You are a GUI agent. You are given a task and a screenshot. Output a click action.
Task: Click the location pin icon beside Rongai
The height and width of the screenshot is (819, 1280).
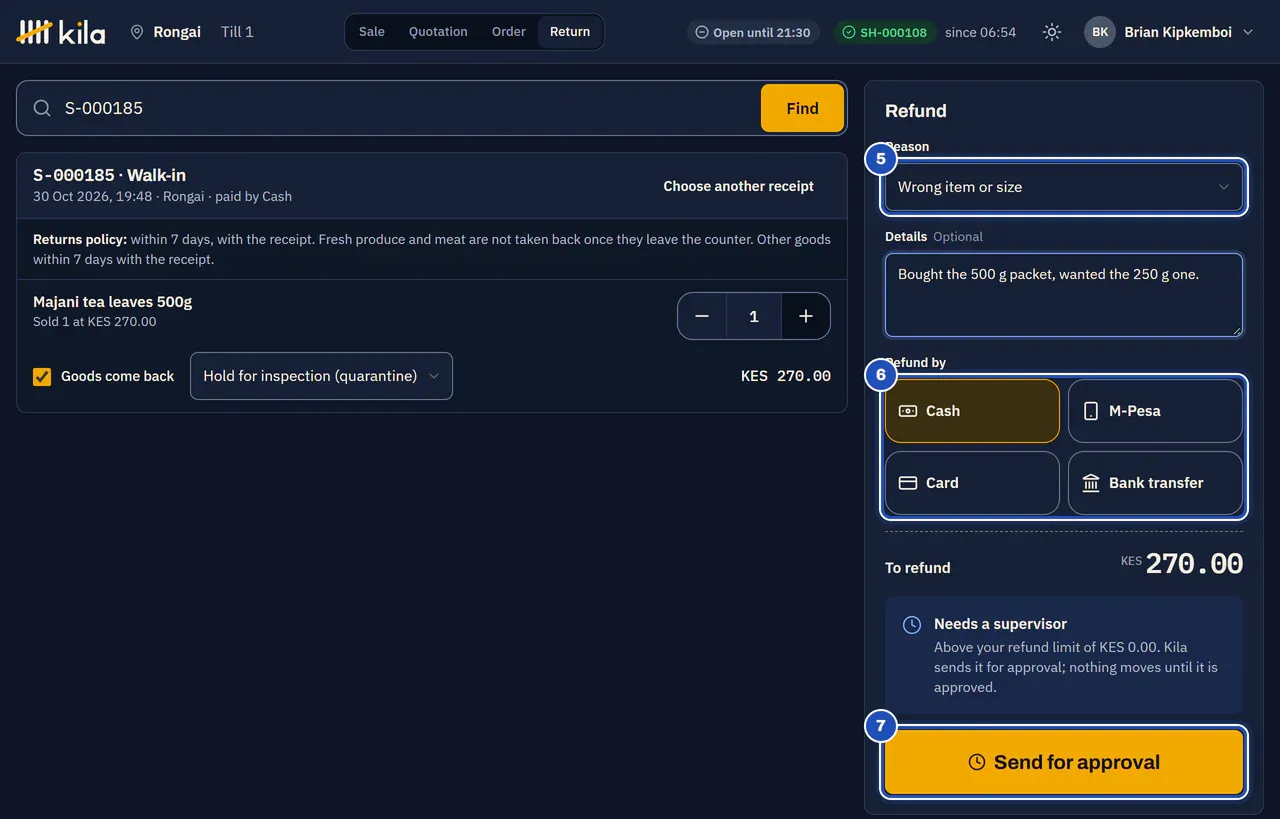[x=137, y=32]
